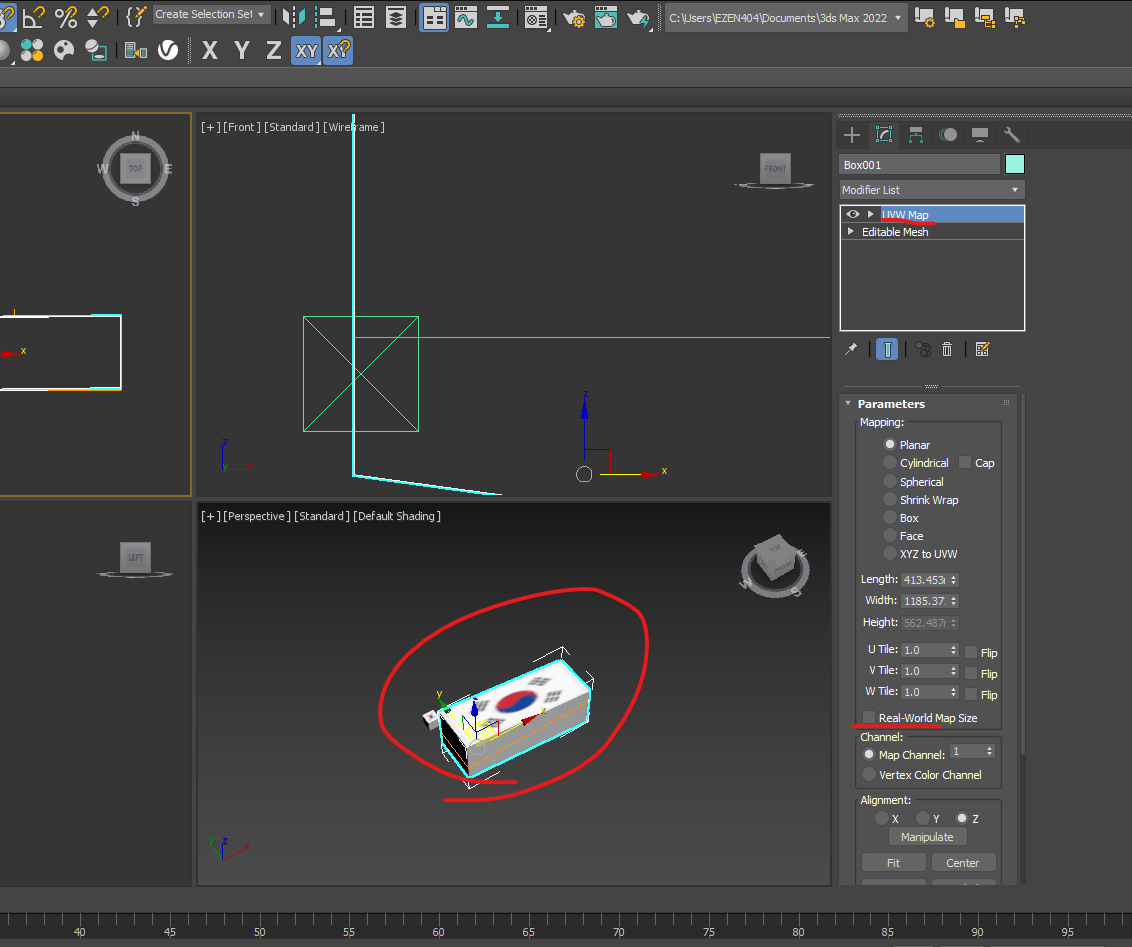Screen dimensions: 1132x947
Task: Expand UVW Map sub-objects arrow
Action: pyautogui.click(x=871, y=214)
